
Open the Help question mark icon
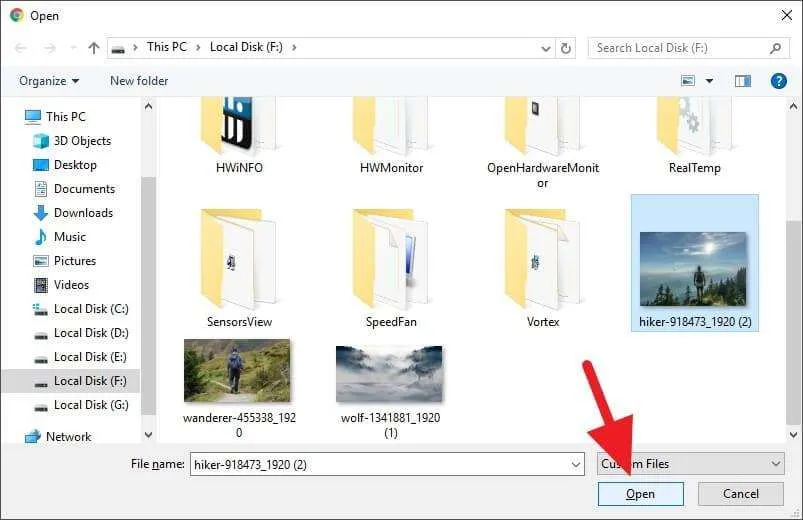click(778, 81)
